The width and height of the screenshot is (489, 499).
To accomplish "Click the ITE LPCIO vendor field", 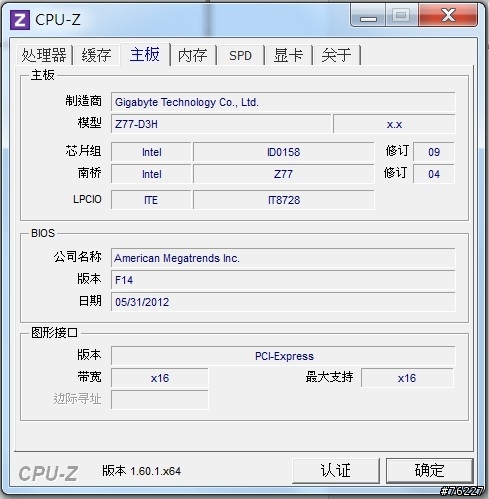I will tap(151, 200).
